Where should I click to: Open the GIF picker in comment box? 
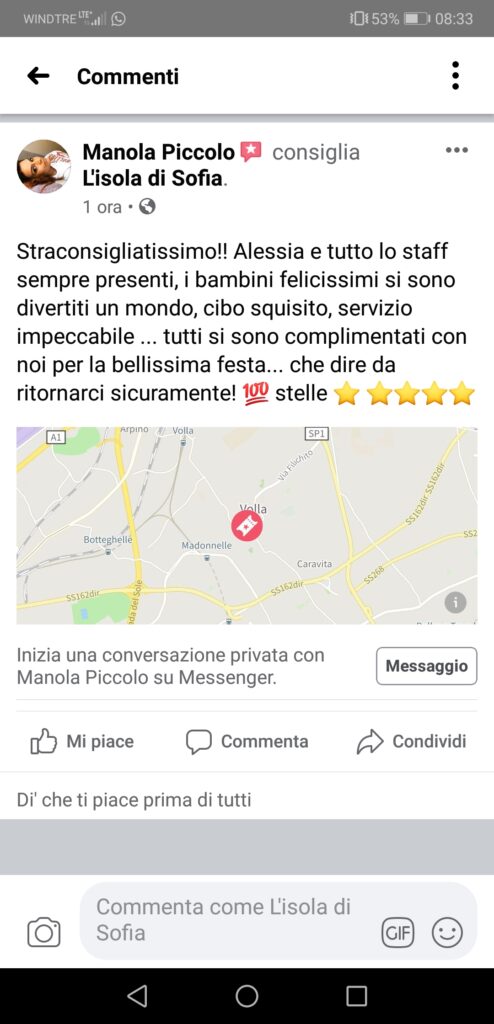[x=398, y=933]
